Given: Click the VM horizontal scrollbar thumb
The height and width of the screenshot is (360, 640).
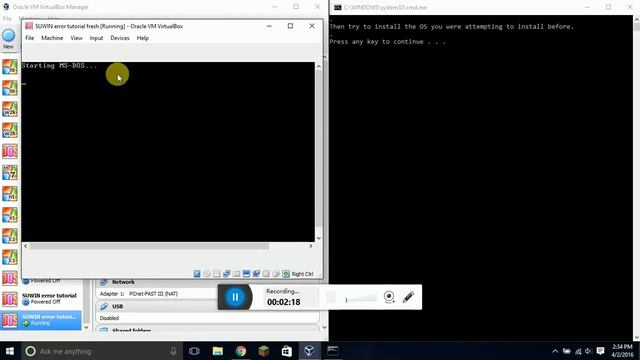Looking at the screenshot, I should (149, 246).
